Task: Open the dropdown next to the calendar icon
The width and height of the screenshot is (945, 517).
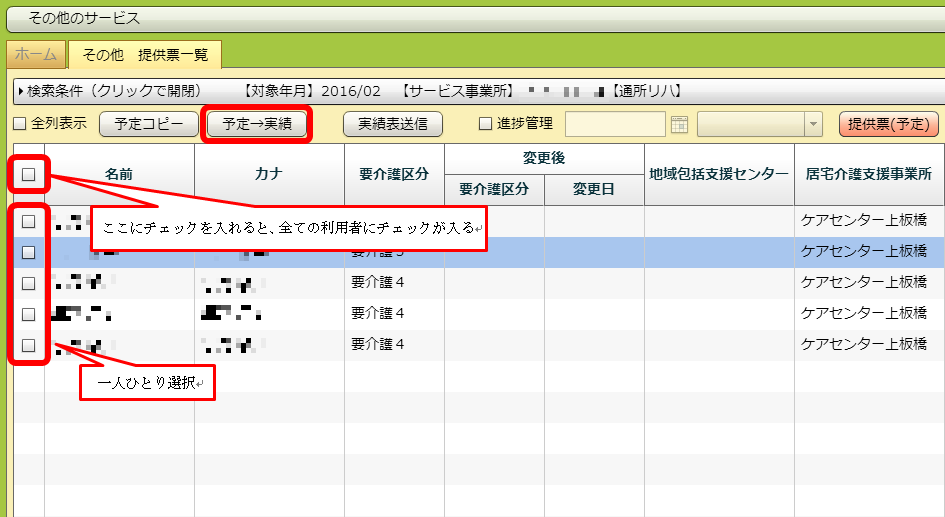Action: tap(813, 124)
